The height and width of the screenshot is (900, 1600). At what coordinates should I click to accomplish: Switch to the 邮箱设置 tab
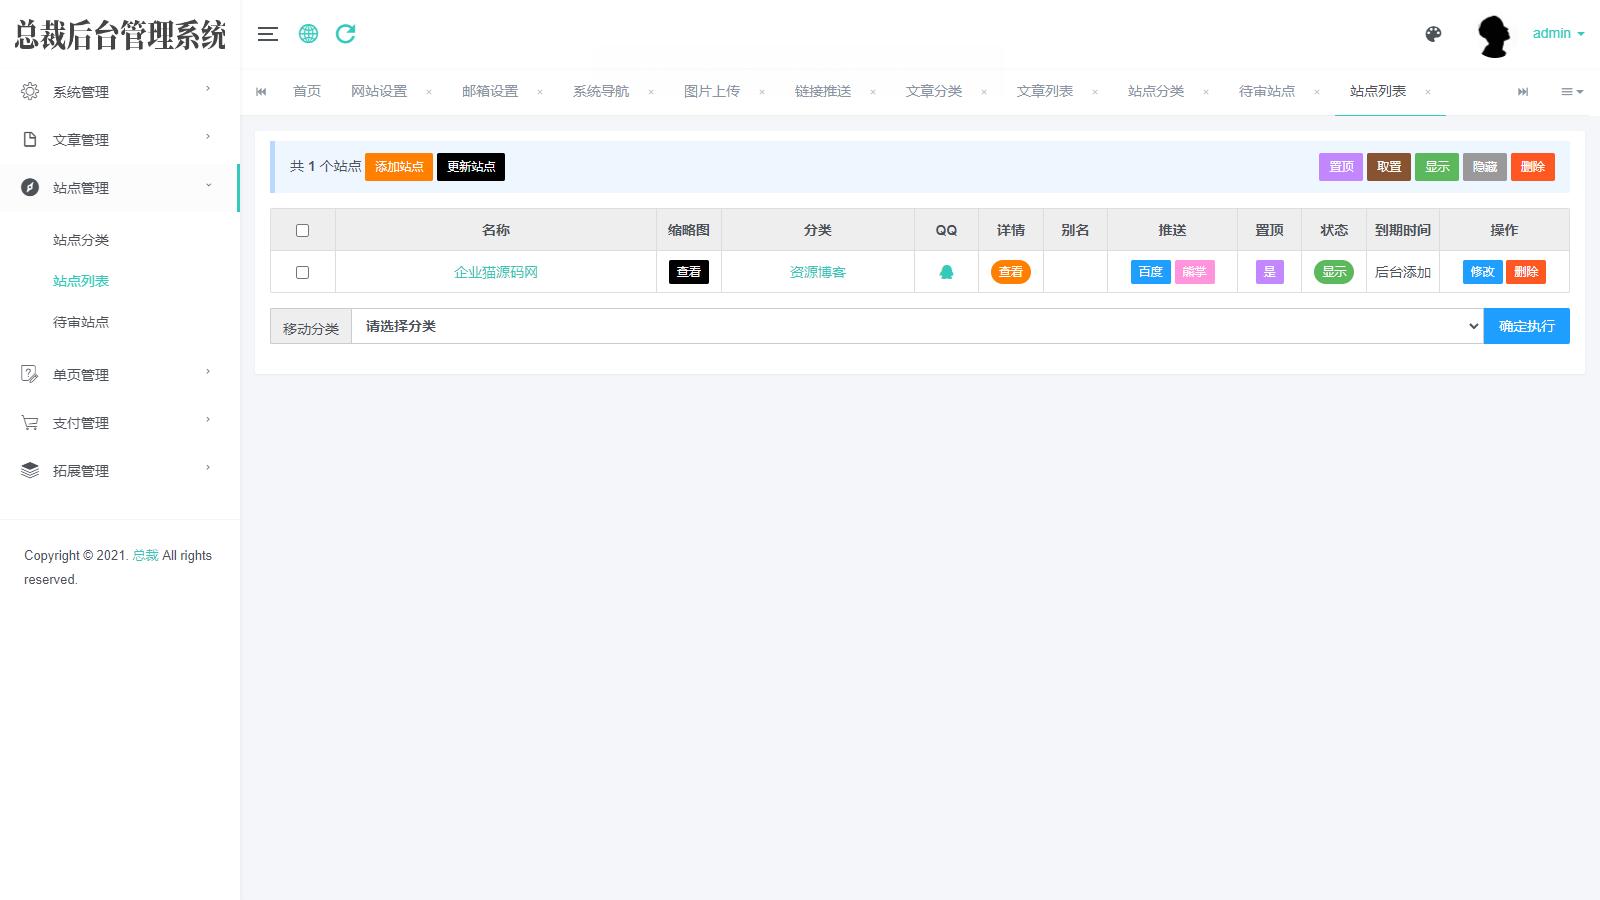pyautogui.click(x=489, y=91)
